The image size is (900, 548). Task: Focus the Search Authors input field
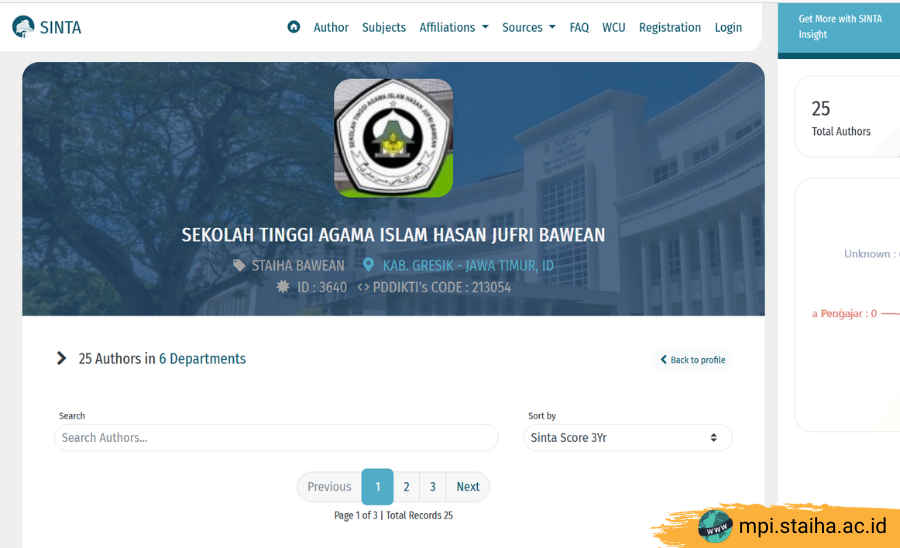[x=276, y=437]
